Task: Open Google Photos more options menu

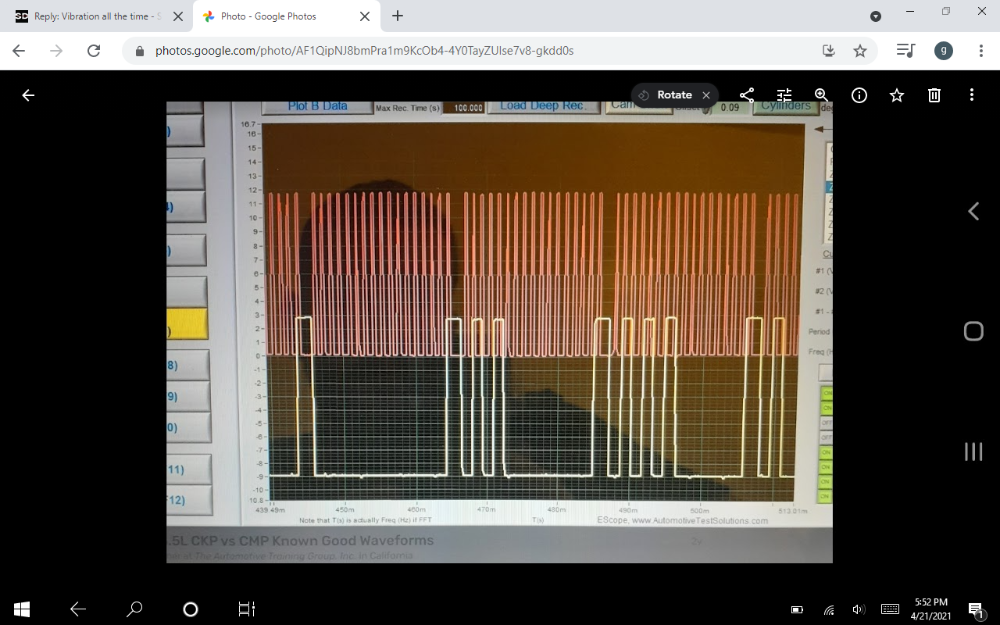Action: 971,95
